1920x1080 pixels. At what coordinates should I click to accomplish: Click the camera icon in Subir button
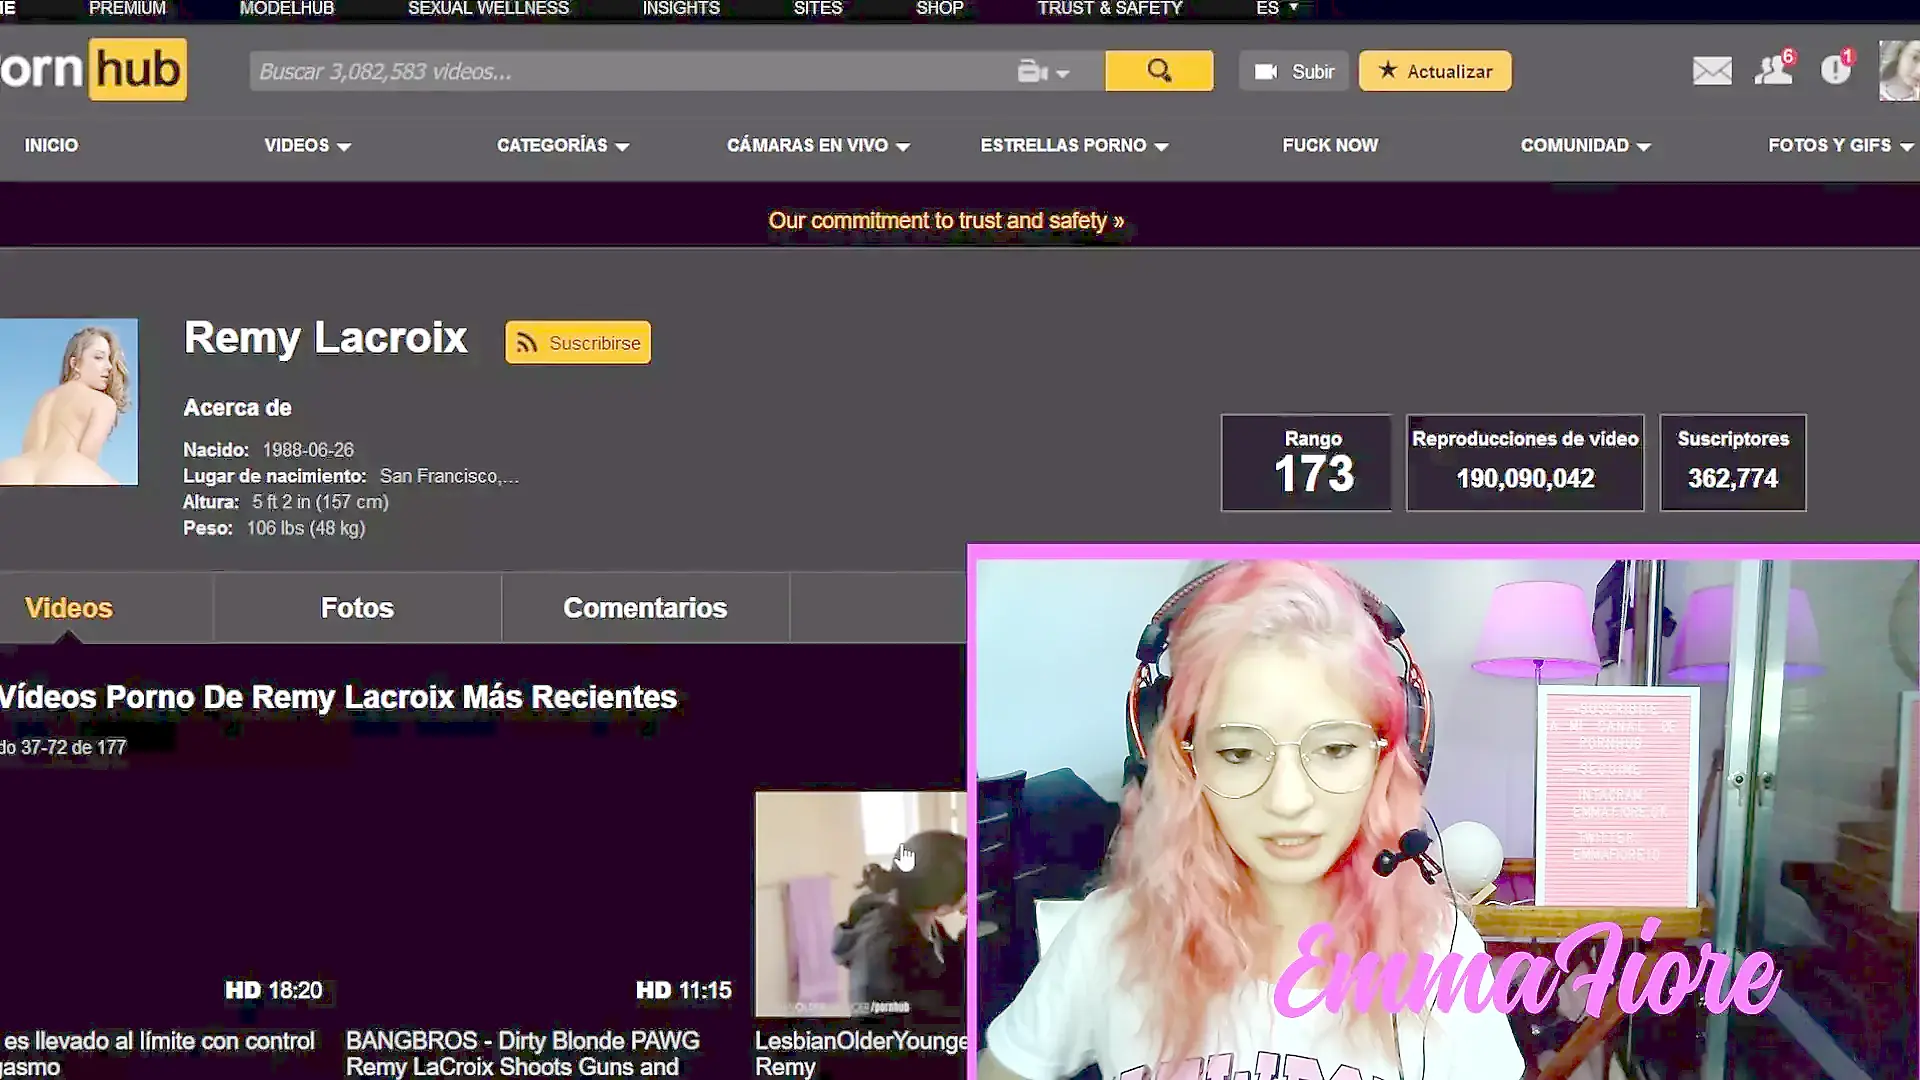click(1266, 72)
